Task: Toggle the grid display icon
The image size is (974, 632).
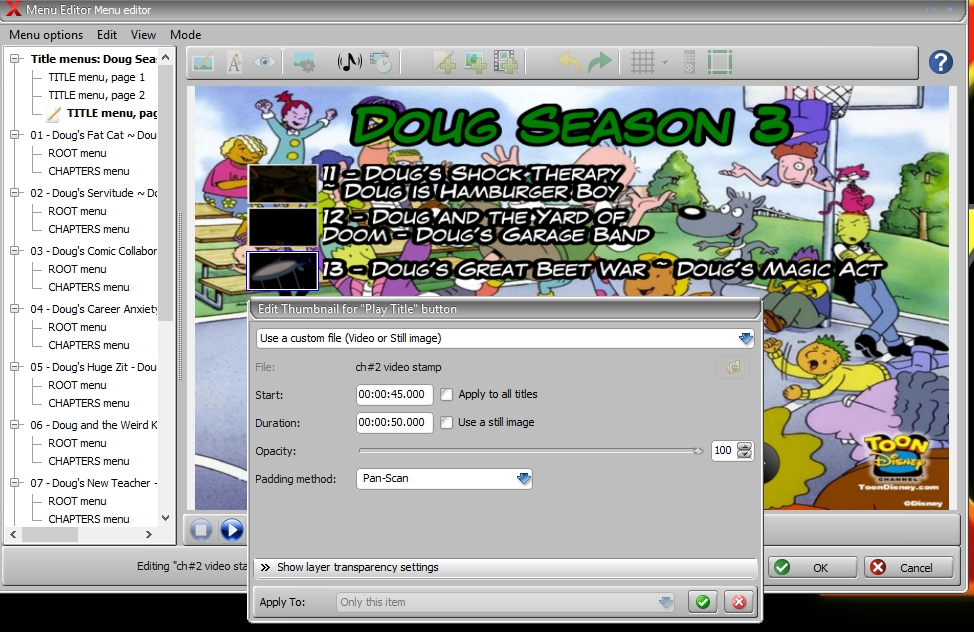Action: [x=642, y=62]
